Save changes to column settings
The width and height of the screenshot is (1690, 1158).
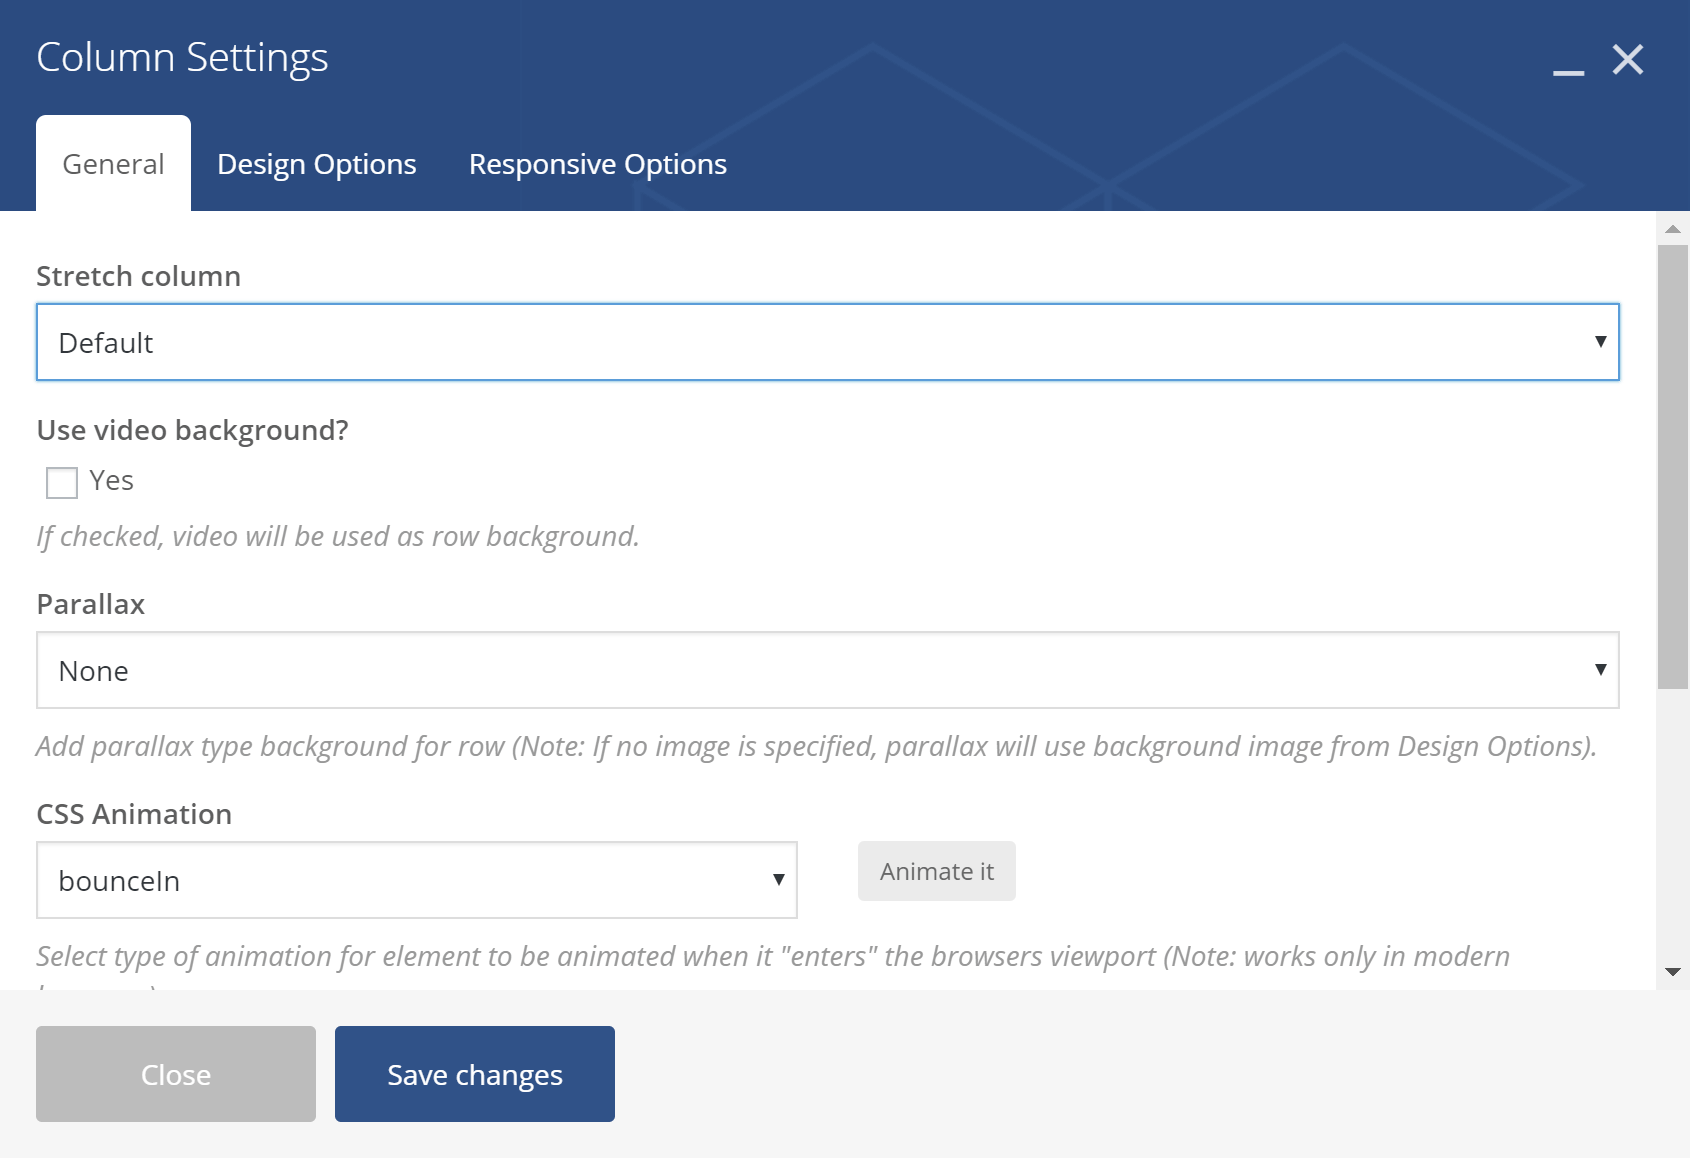click(475, 1074)
